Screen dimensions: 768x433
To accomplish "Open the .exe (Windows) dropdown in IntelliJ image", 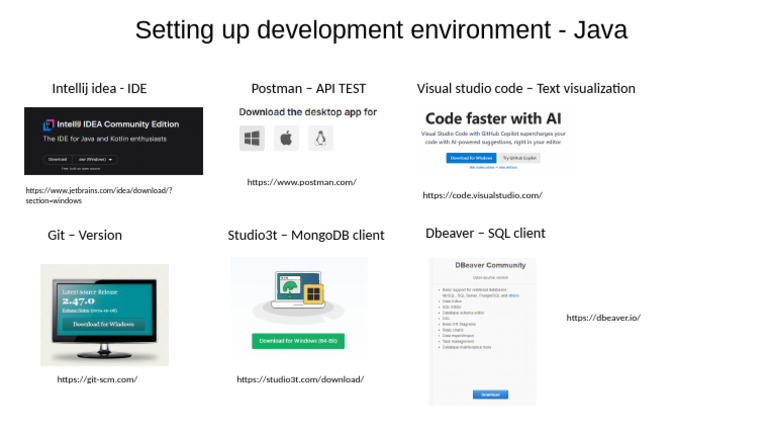I will [x=95, y=159].
